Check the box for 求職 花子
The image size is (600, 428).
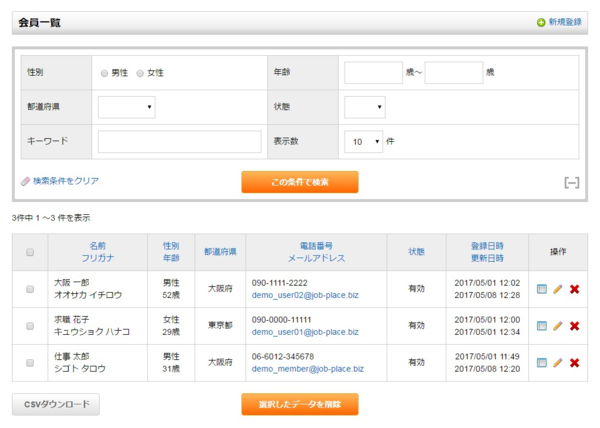point(30,326)
